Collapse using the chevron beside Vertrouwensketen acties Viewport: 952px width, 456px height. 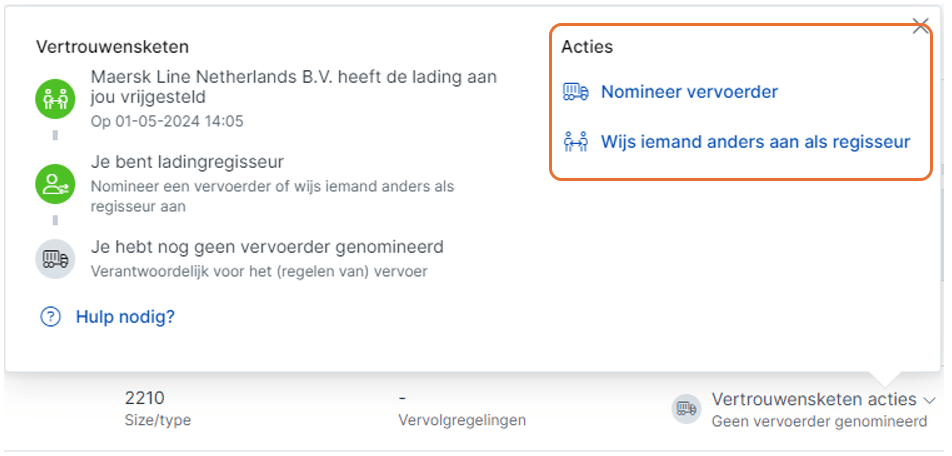tap(930, 400)
